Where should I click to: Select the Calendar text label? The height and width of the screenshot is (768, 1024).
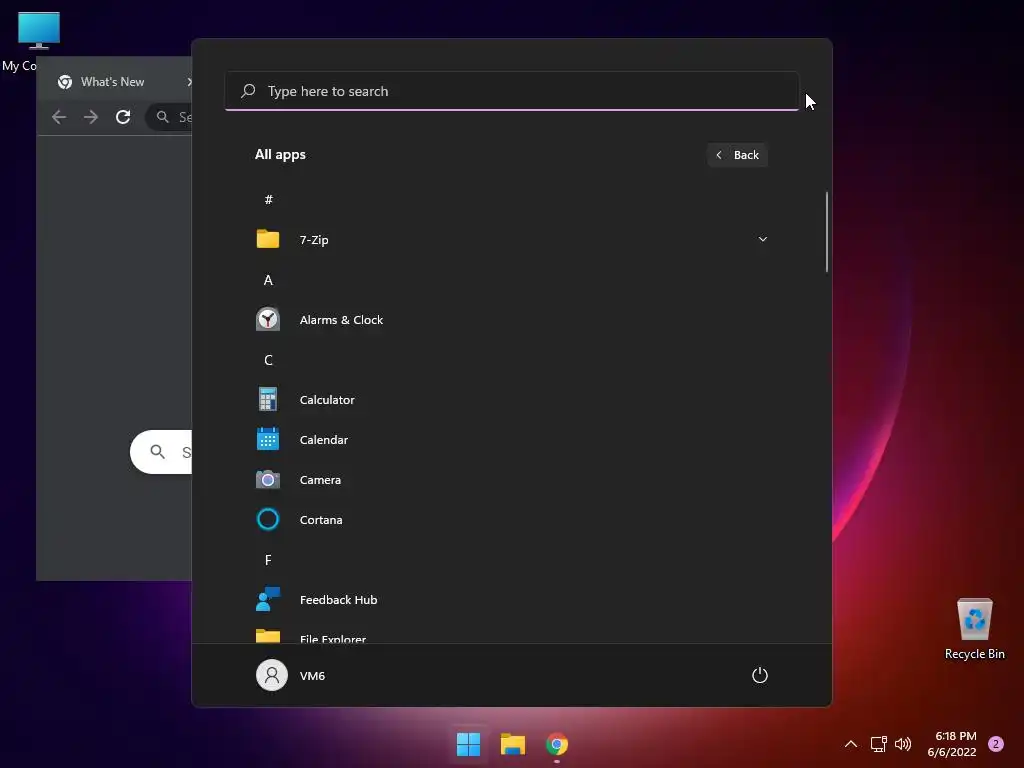click(323, 440)
